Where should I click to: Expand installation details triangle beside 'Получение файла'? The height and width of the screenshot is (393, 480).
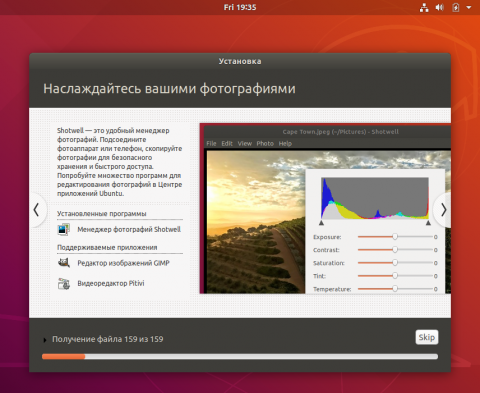point(45,340)
